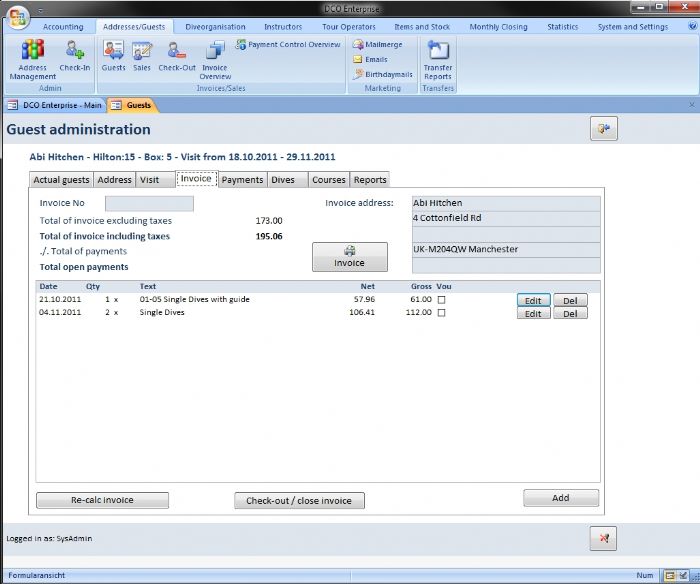700x584 pixels.
Task: Click Check-out / close invoice button
Action: coord(300,501)
